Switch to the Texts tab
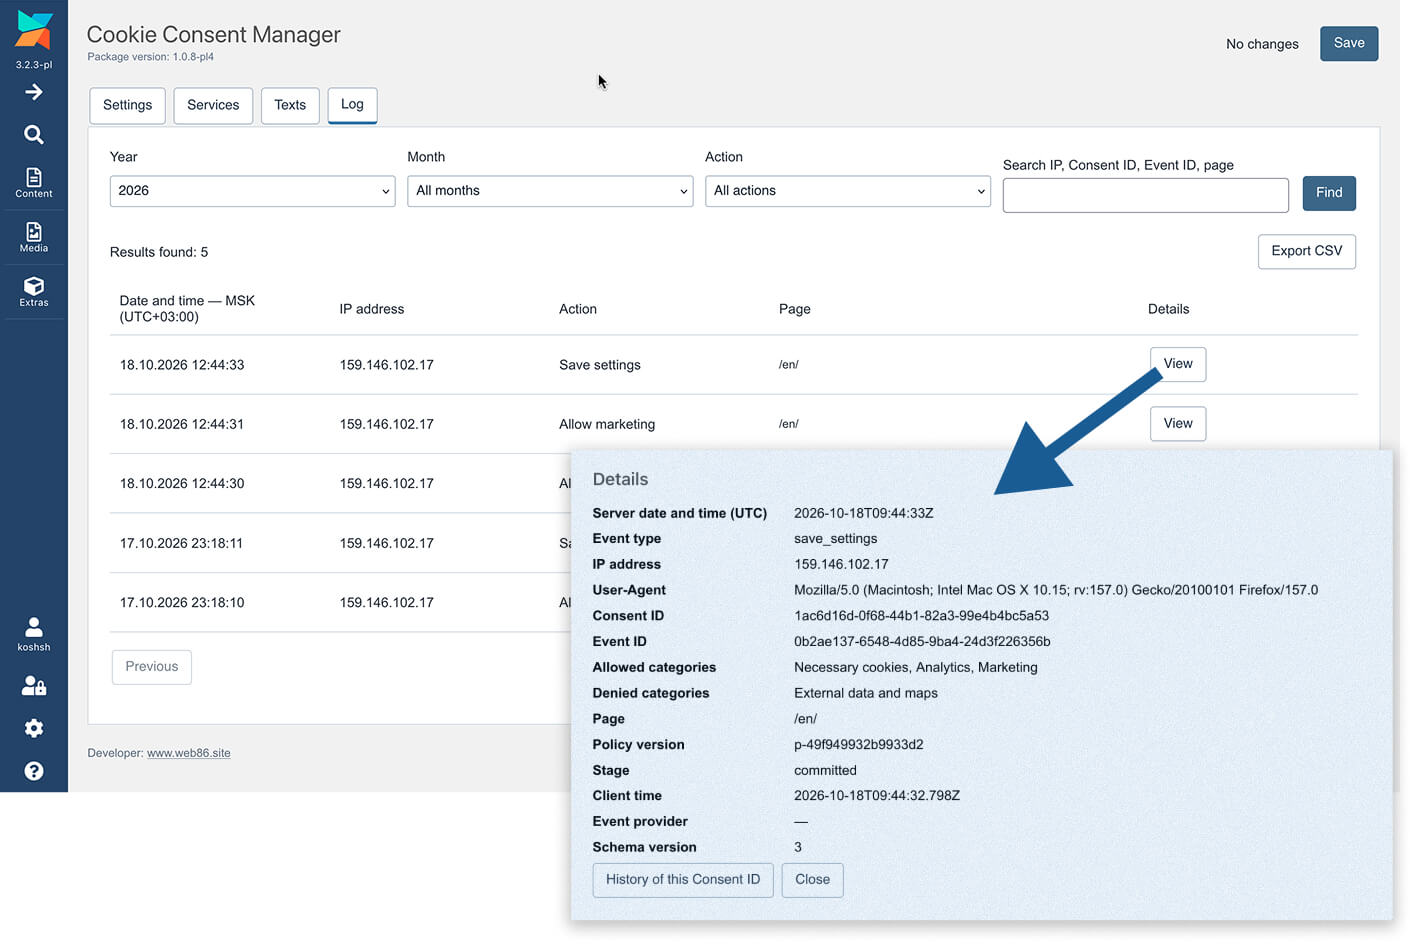1413x945 pixels. click(x=290, y=105)
